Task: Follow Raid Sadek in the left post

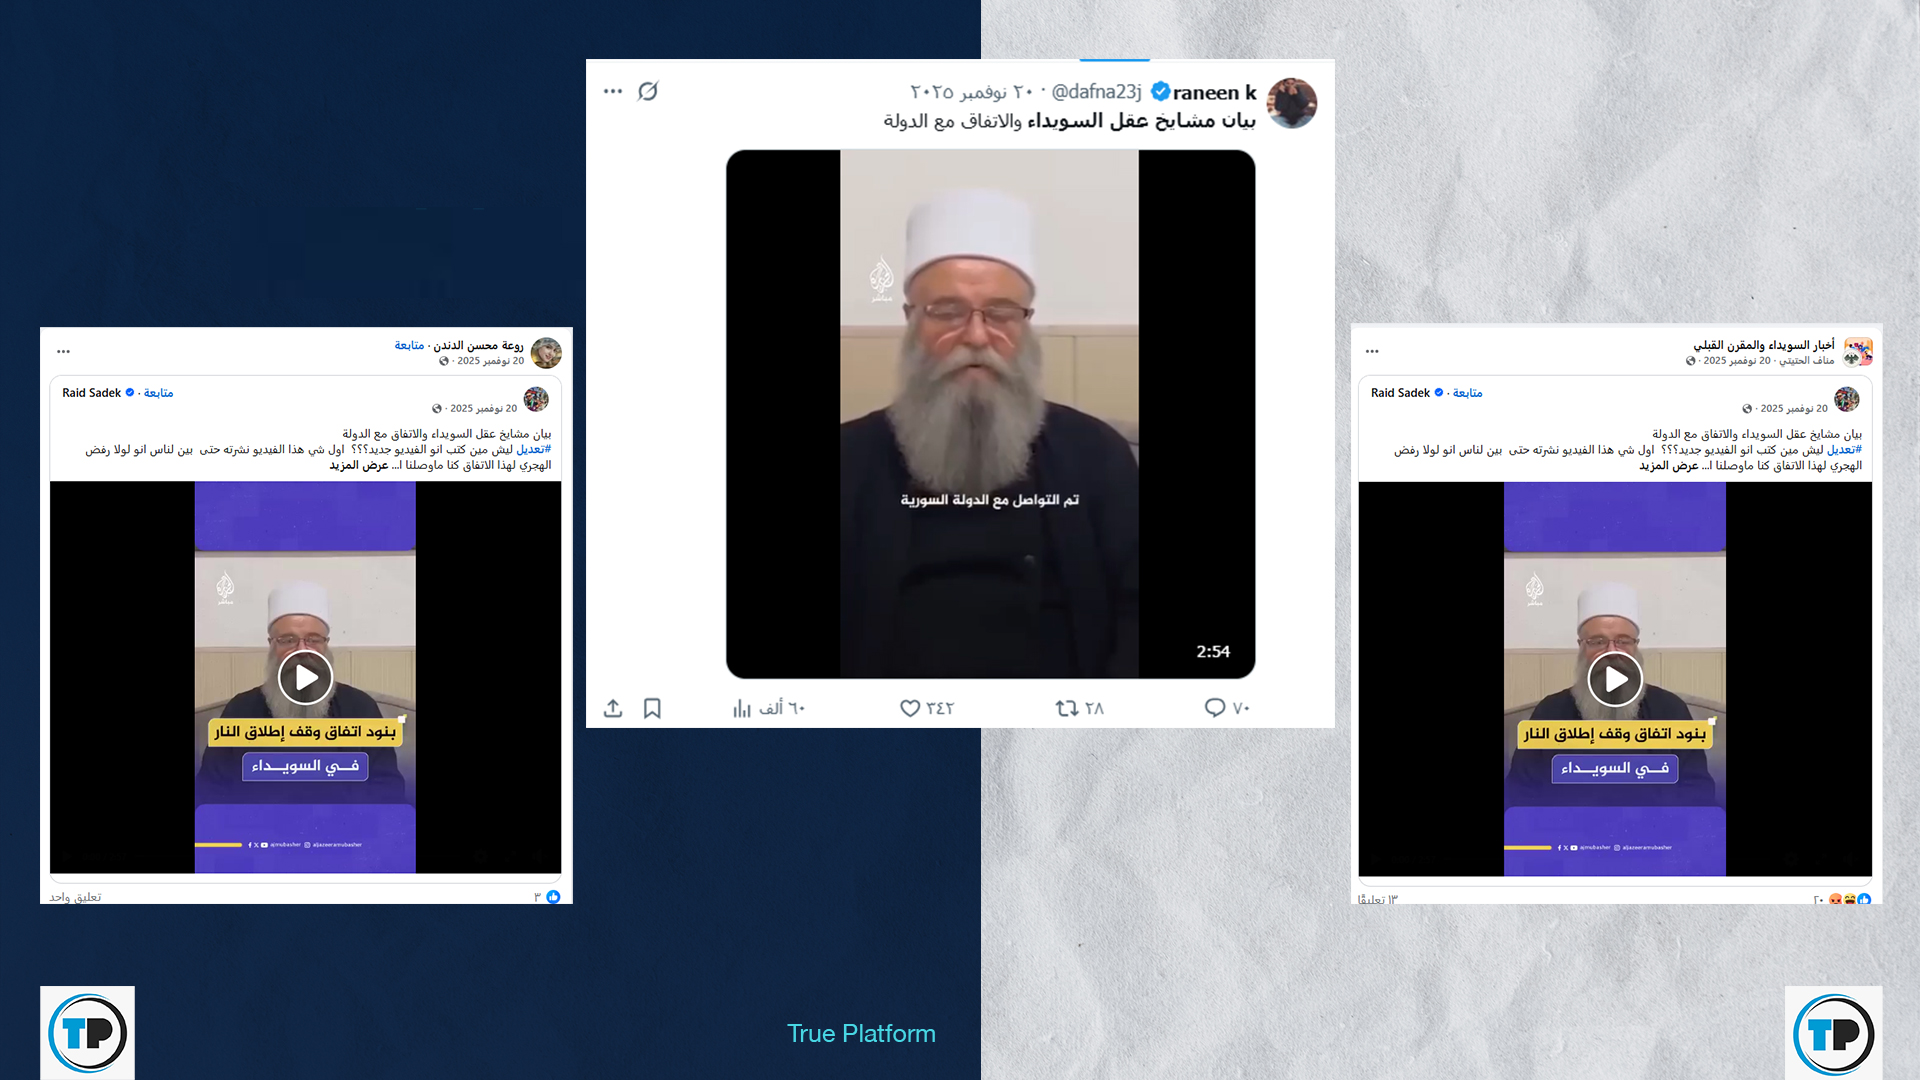Action: click(x=158, y=393)
